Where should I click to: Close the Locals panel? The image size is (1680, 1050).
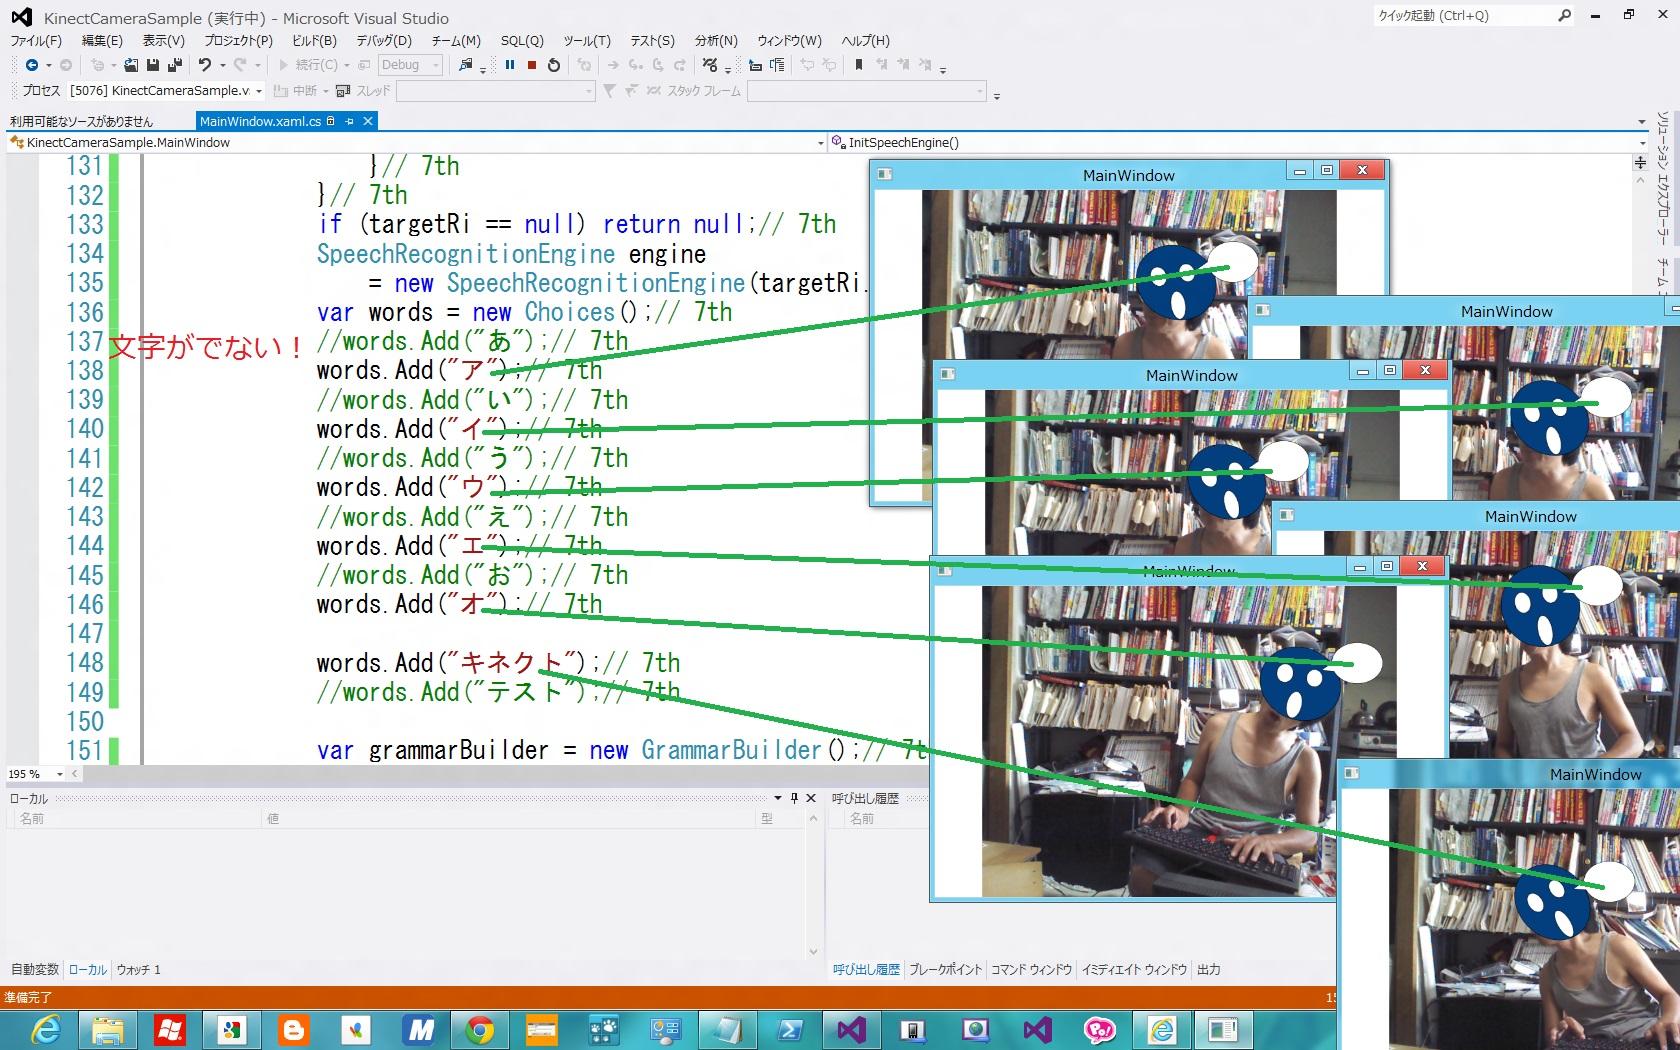(x=811, y=798)
